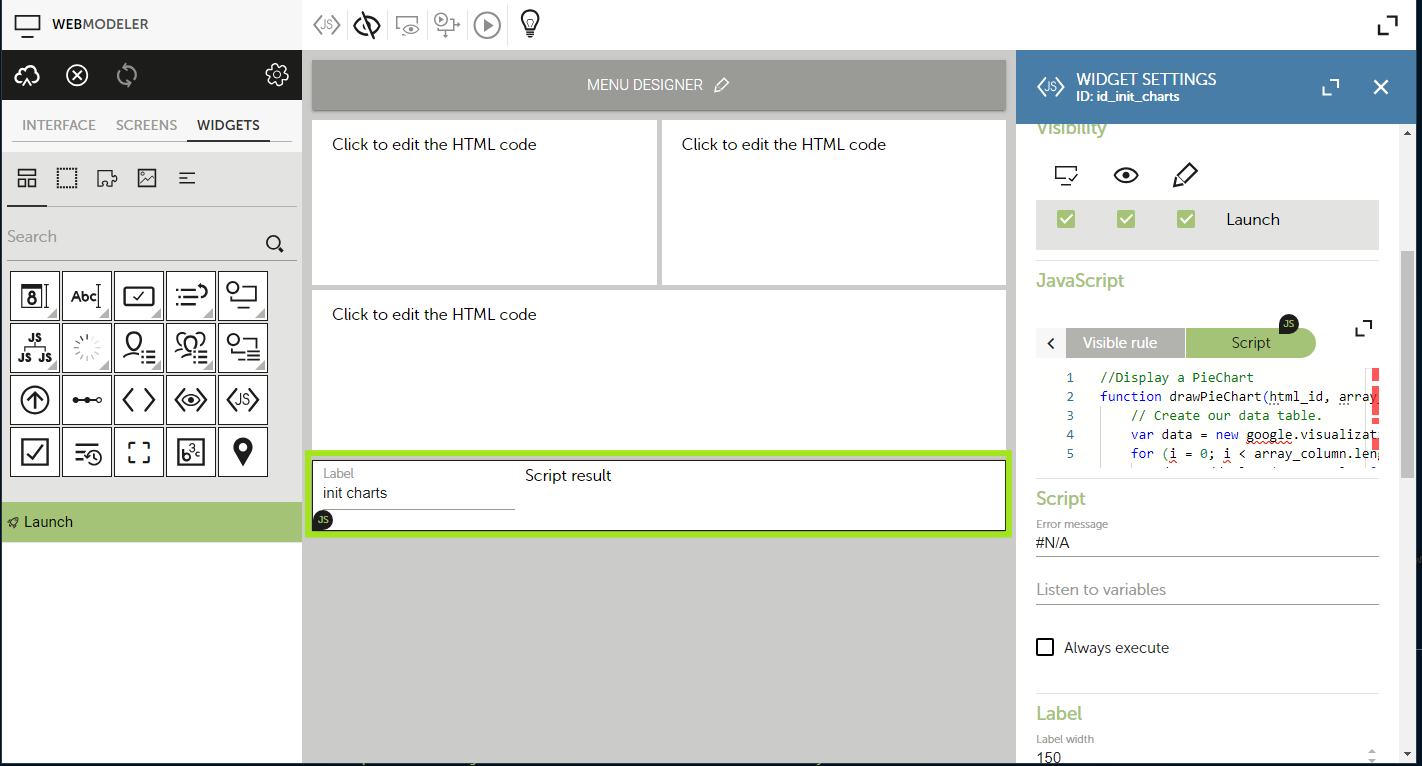Toggle the editable (pencil) checkbox for Launch
The image size is (1422, 766).
point(1186,219)
